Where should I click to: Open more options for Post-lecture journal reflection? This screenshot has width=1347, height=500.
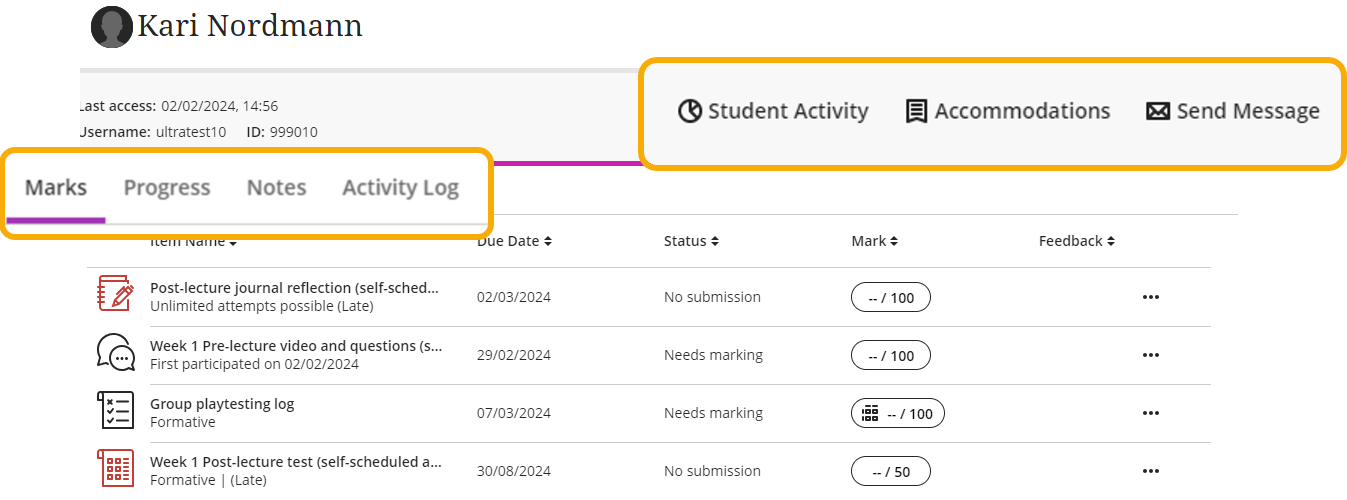(1151, 297)
